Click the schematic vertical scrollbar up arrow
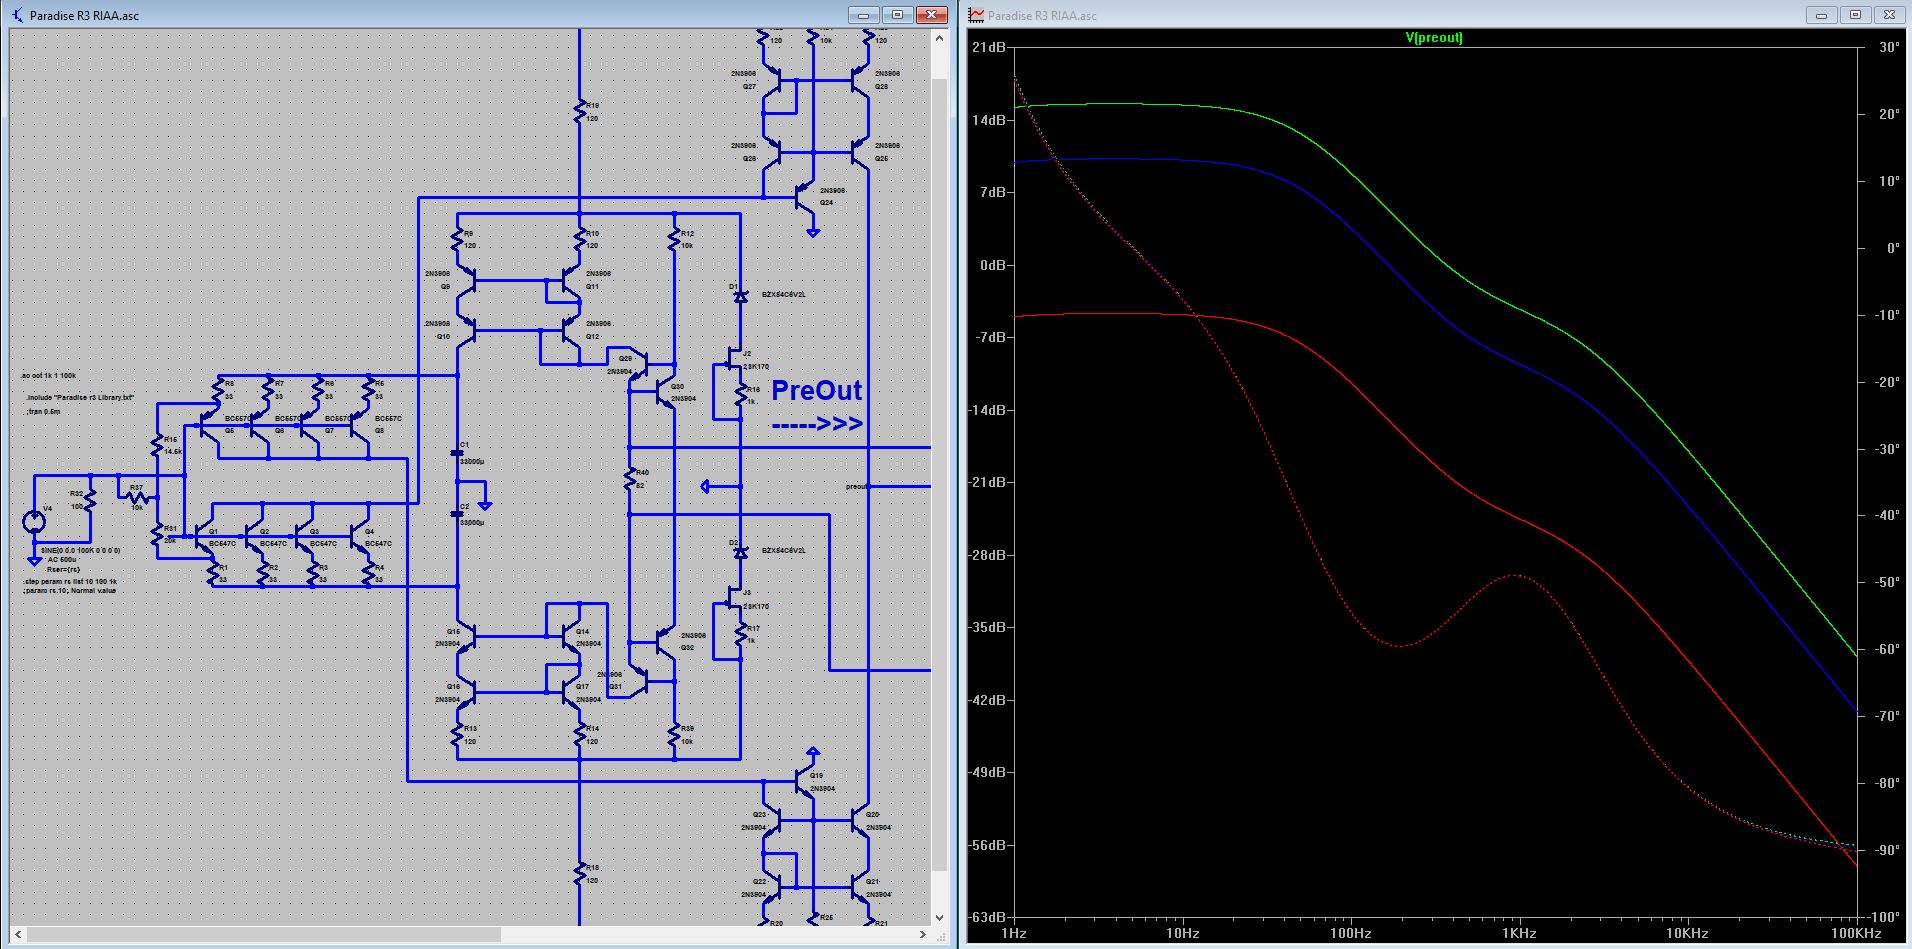 click(939, 38)
